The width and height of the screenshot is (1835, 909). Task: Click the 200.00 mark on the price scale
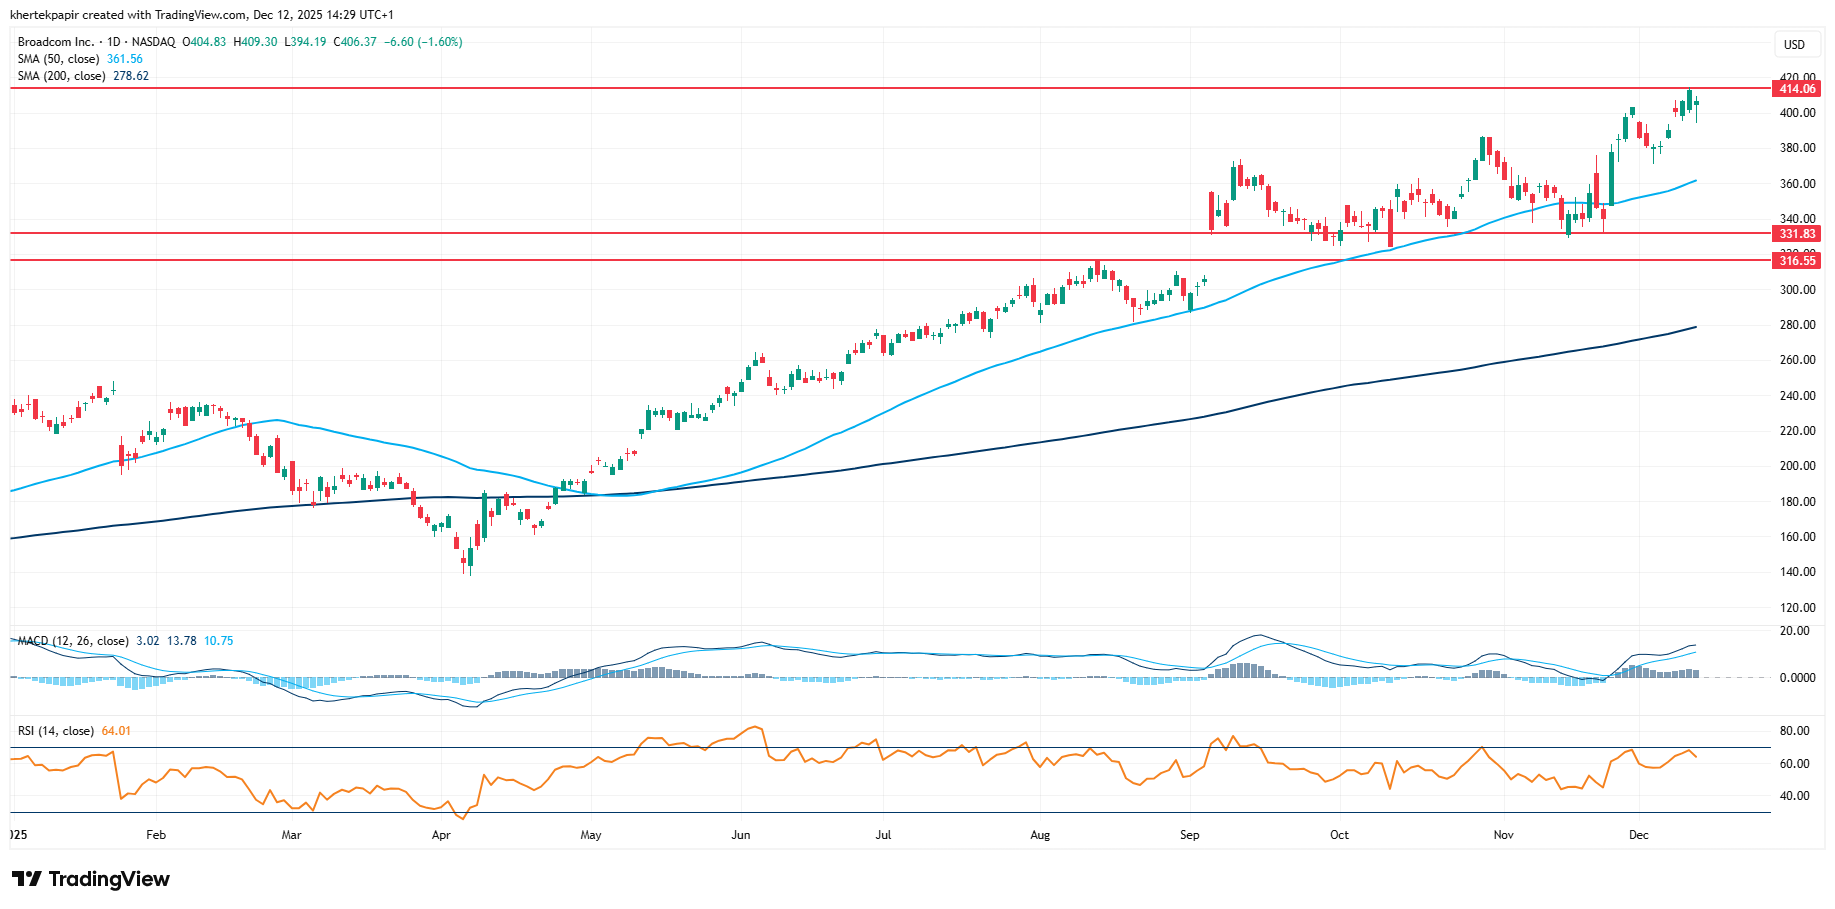[x=1796, y=466]
